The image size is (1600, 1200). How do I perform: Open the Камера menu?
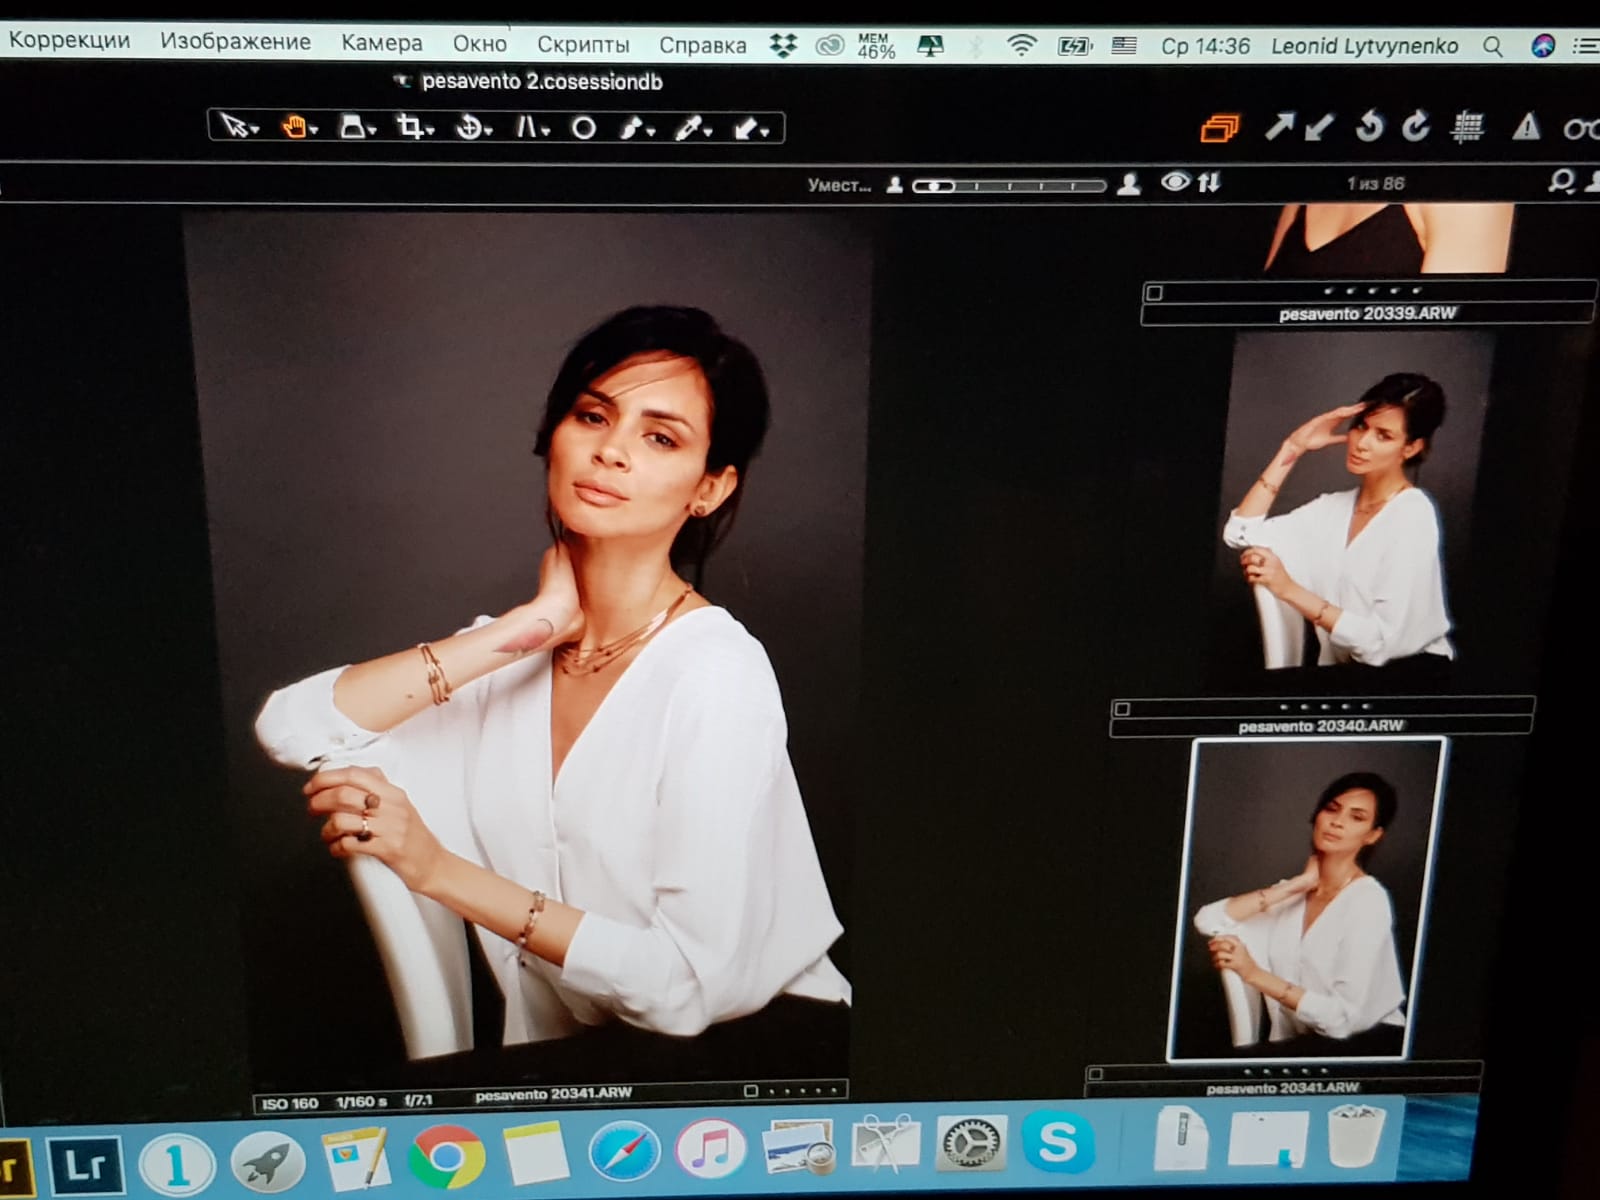381,43
